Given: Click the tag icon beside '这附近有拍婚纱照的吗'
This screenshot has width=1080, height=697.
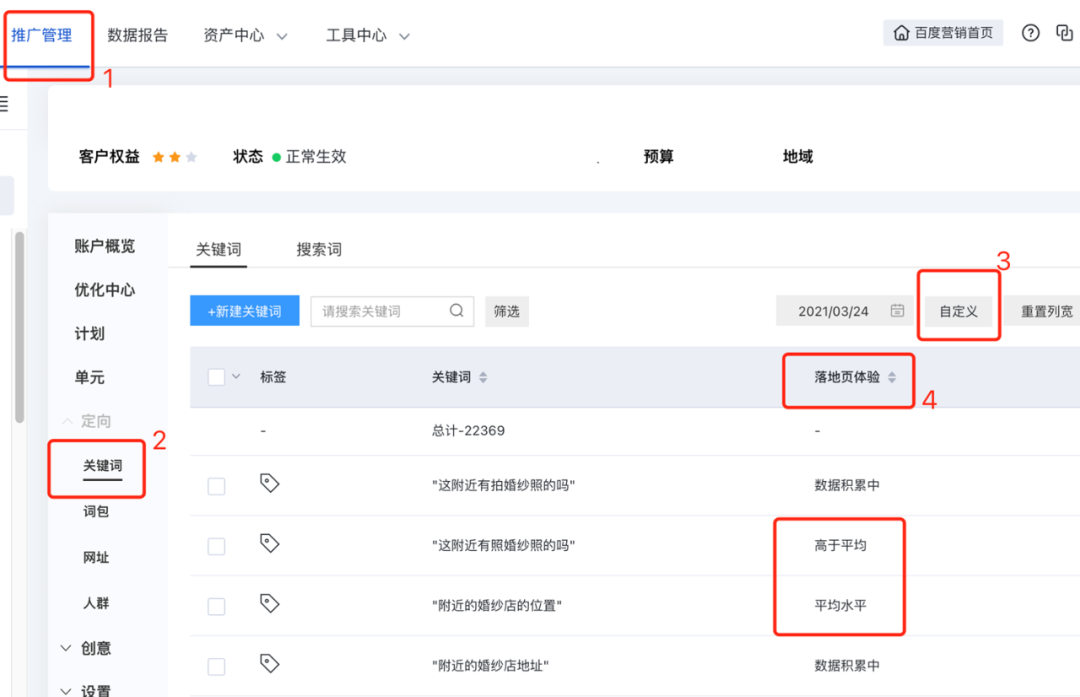Looking at the screenshot, I should 267,483.
